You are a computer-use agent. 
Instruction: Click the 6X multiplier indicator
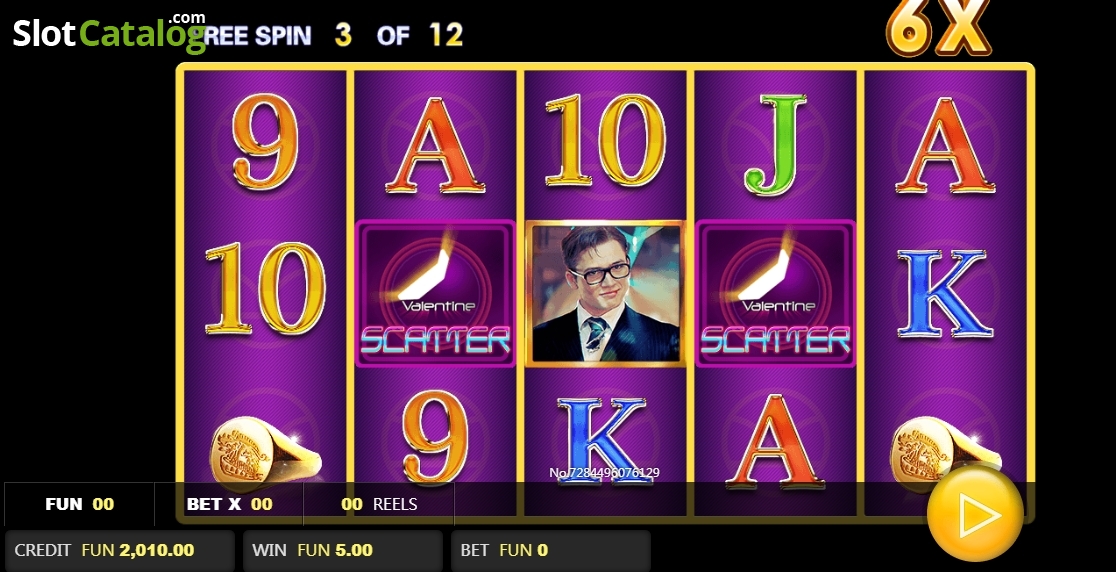pos(938,27)
